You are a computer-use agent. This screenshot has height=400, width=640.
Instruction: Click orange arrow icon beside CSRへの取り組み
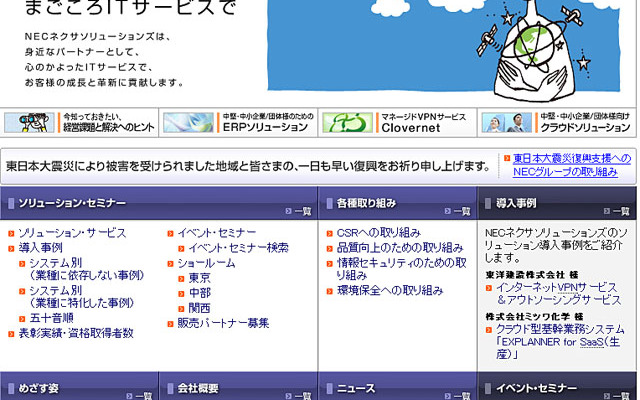coord(330,234)
